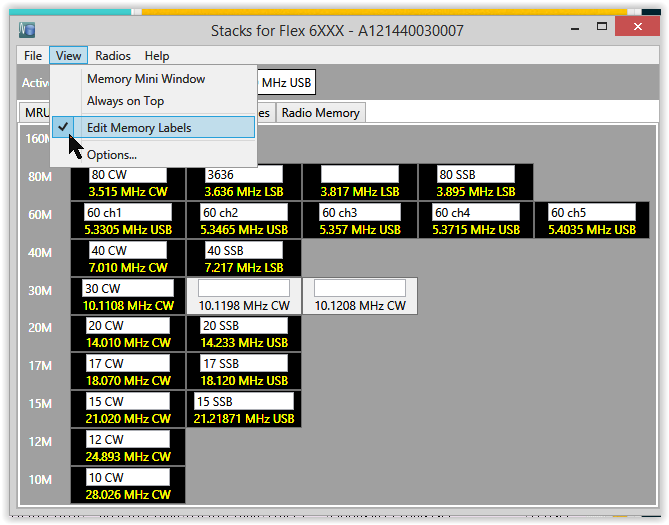The image size is (669, 525).
Task: Edit the '3636' label field
Action: (x=244, y=175)
